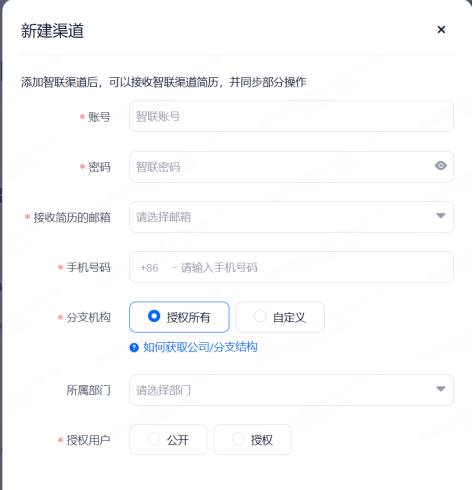Toggle password visibility eye icon
Image resolution: width=473 pixels, height=490 pixels.
[440, 166]
